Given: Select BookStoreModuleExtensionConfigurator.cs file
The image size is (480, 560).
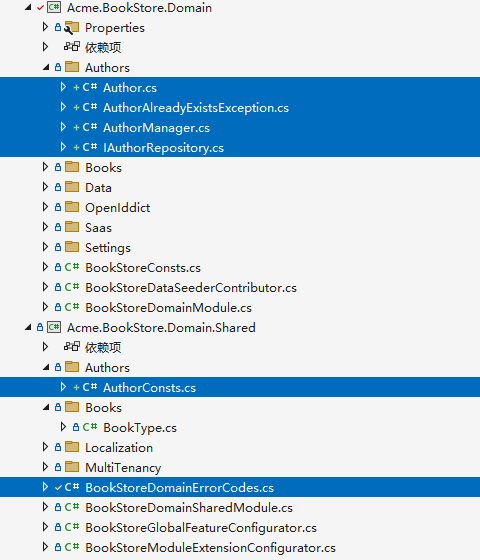Looking at the screenshot, I should coord(210,548).
